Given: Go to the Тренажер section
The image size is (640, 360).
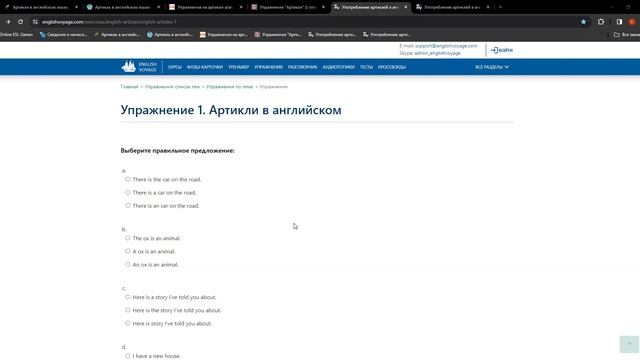Looking at the screenshot, I should pyautogui.click(x=239, y=67).
